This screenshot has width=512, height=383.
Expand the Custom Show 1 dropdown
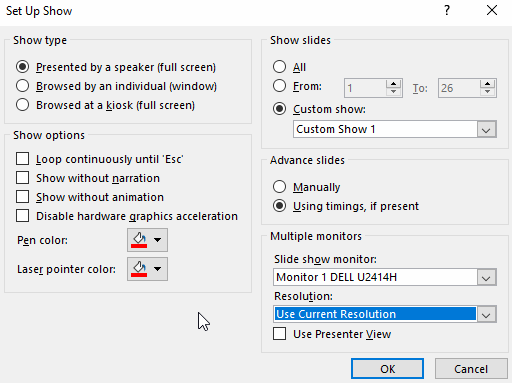tap(486, 129)
